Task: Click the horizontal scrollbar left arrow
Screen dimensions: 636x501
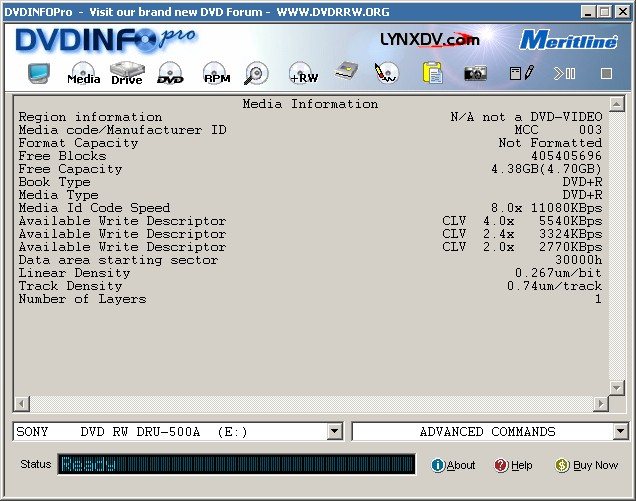Action: pyautogui.click(x=21, y=404)
